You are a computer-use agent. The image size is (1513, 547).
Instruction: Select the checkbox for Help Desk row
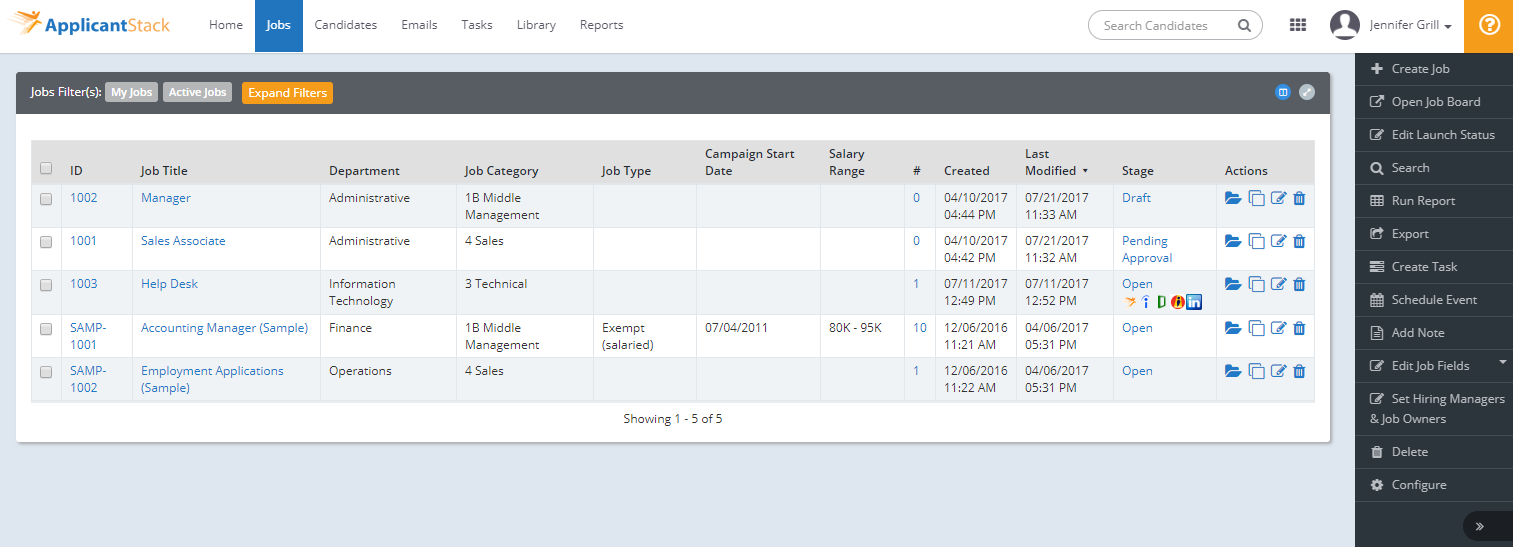(46, 285)
